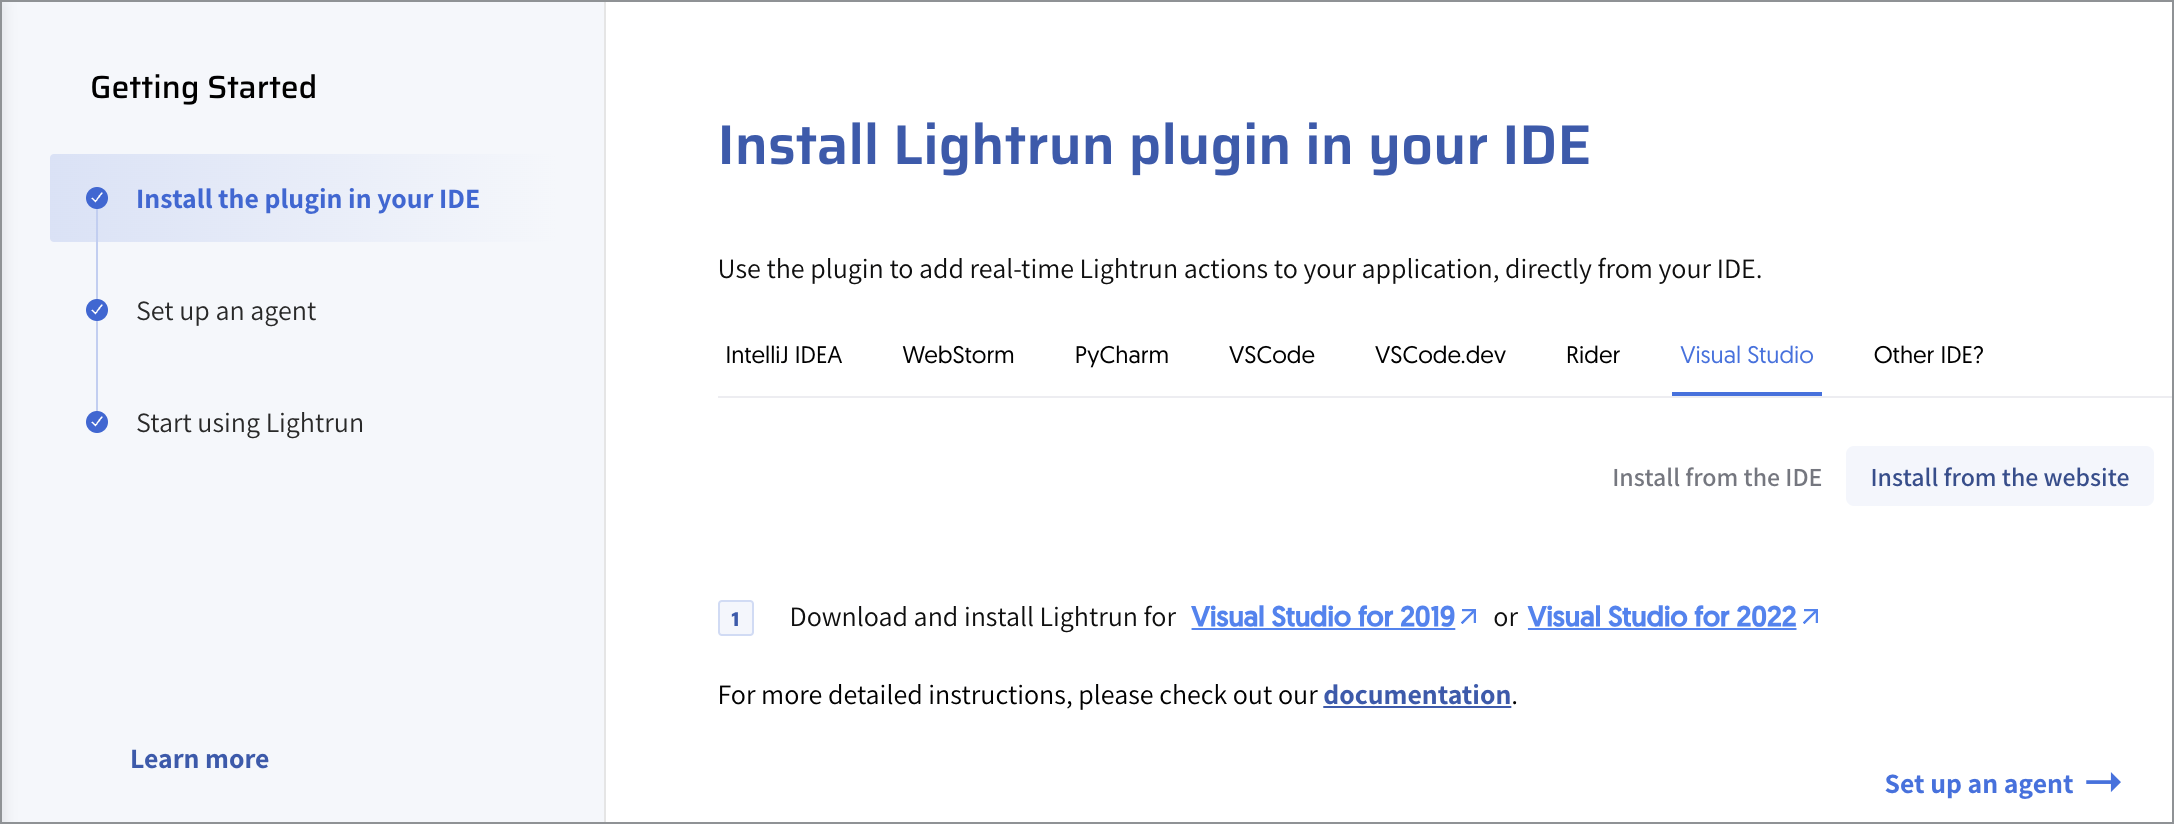Choose the VSCode tab

coord(1271,356)
